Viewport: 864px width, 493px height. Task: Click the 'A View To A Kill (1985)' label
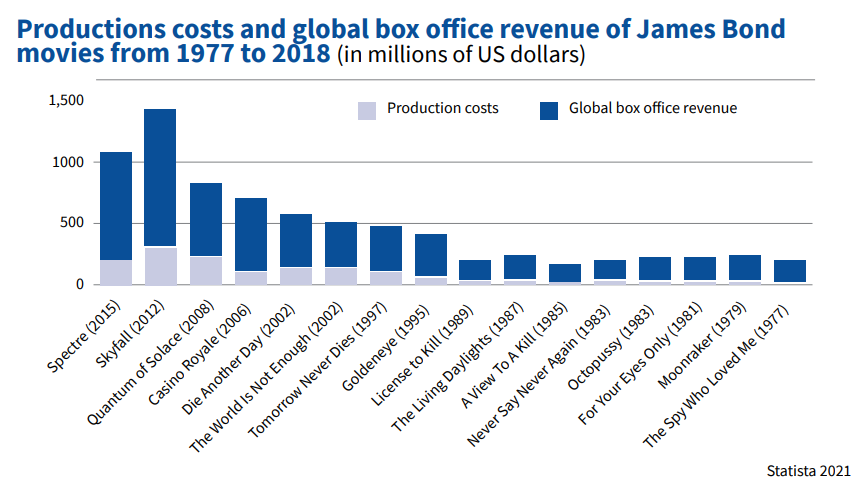point(514,355)
